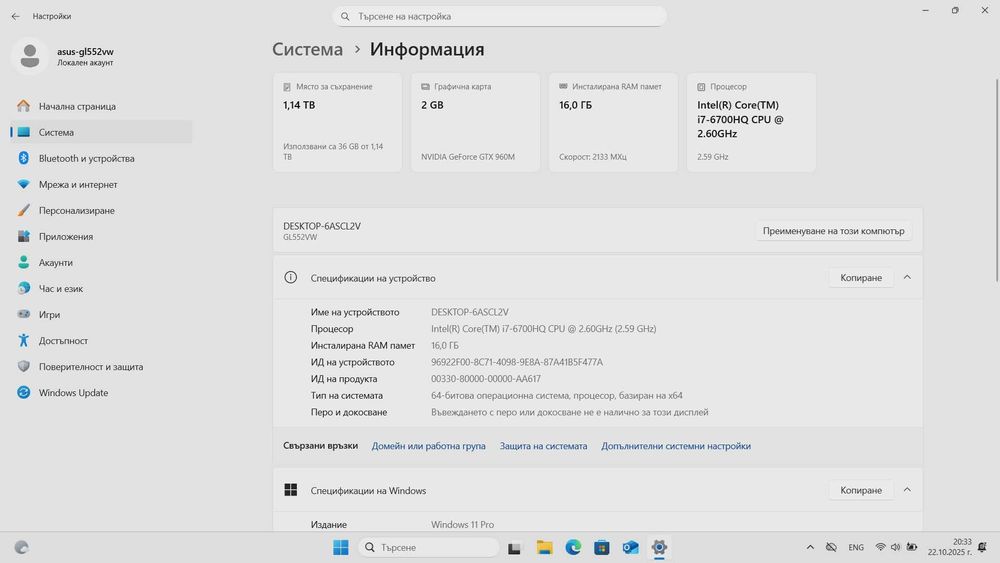Copy Windows specifications with Копиране
The height and width of the screenshot is (563, 1000).
[x=861, y=490]
